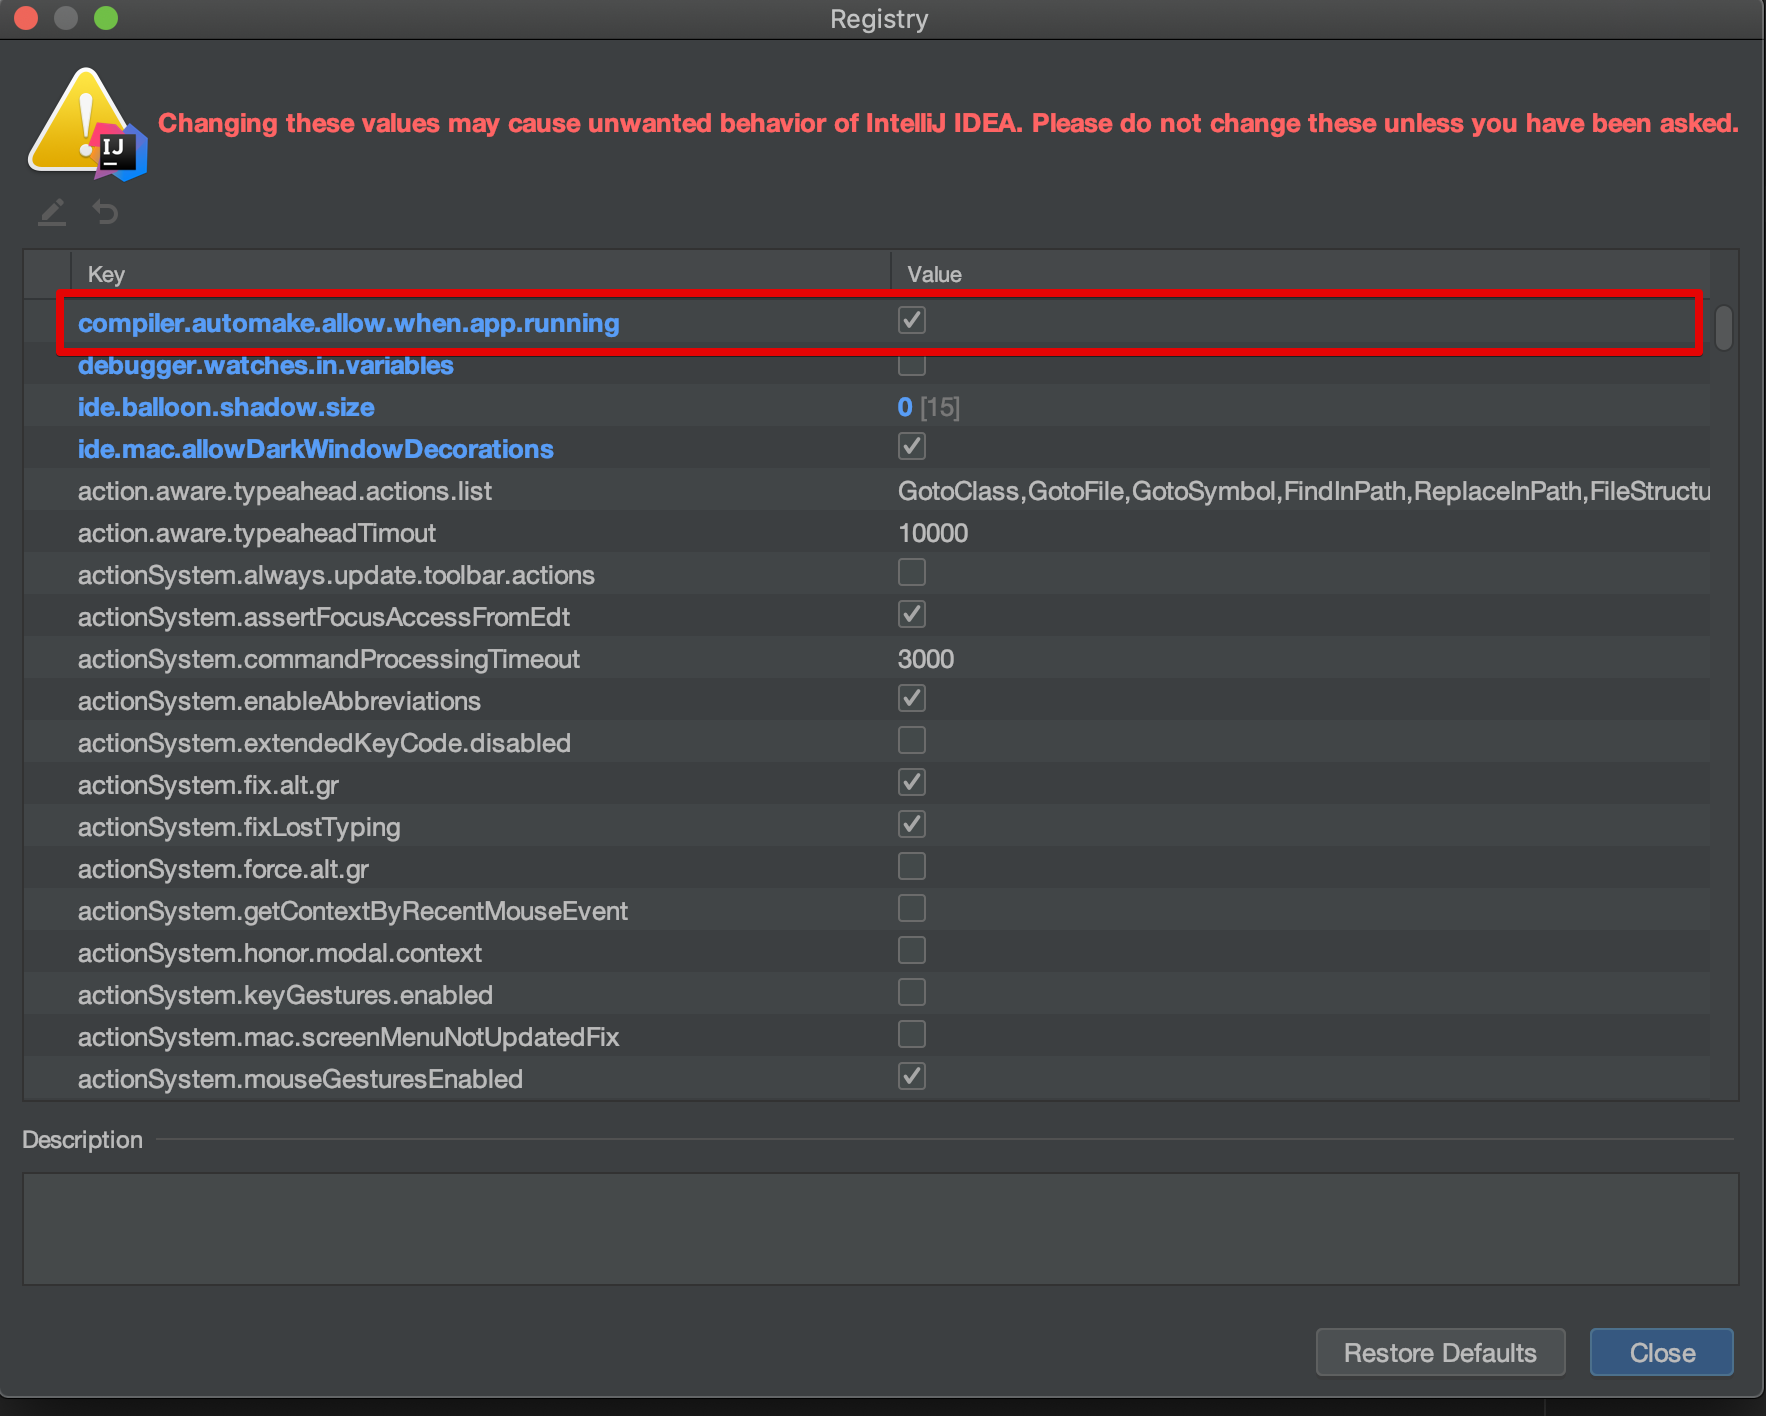Enable debugger.watches.in.variables checkbox
This screenshot has height=1416, width=1766.
911,364
